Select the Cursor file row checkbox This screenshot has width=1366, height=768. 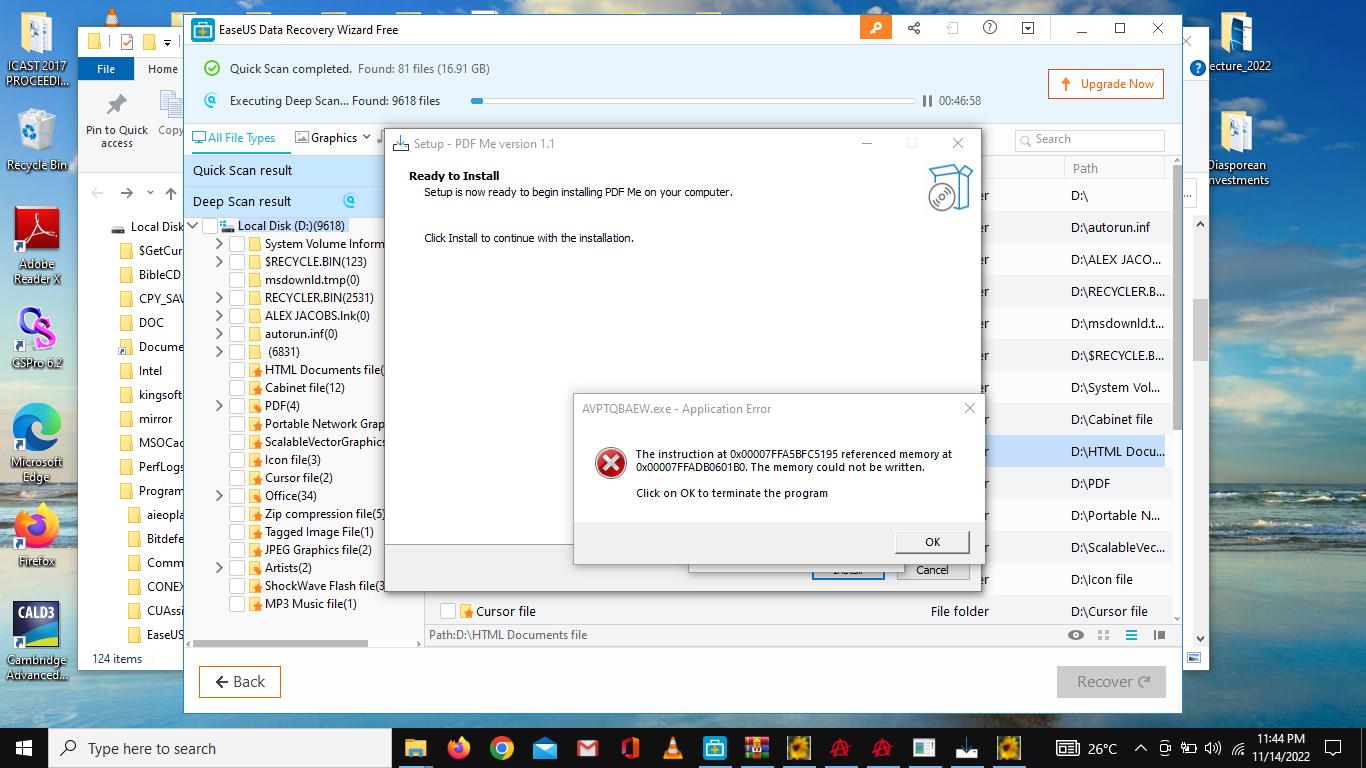pos(448,611)
